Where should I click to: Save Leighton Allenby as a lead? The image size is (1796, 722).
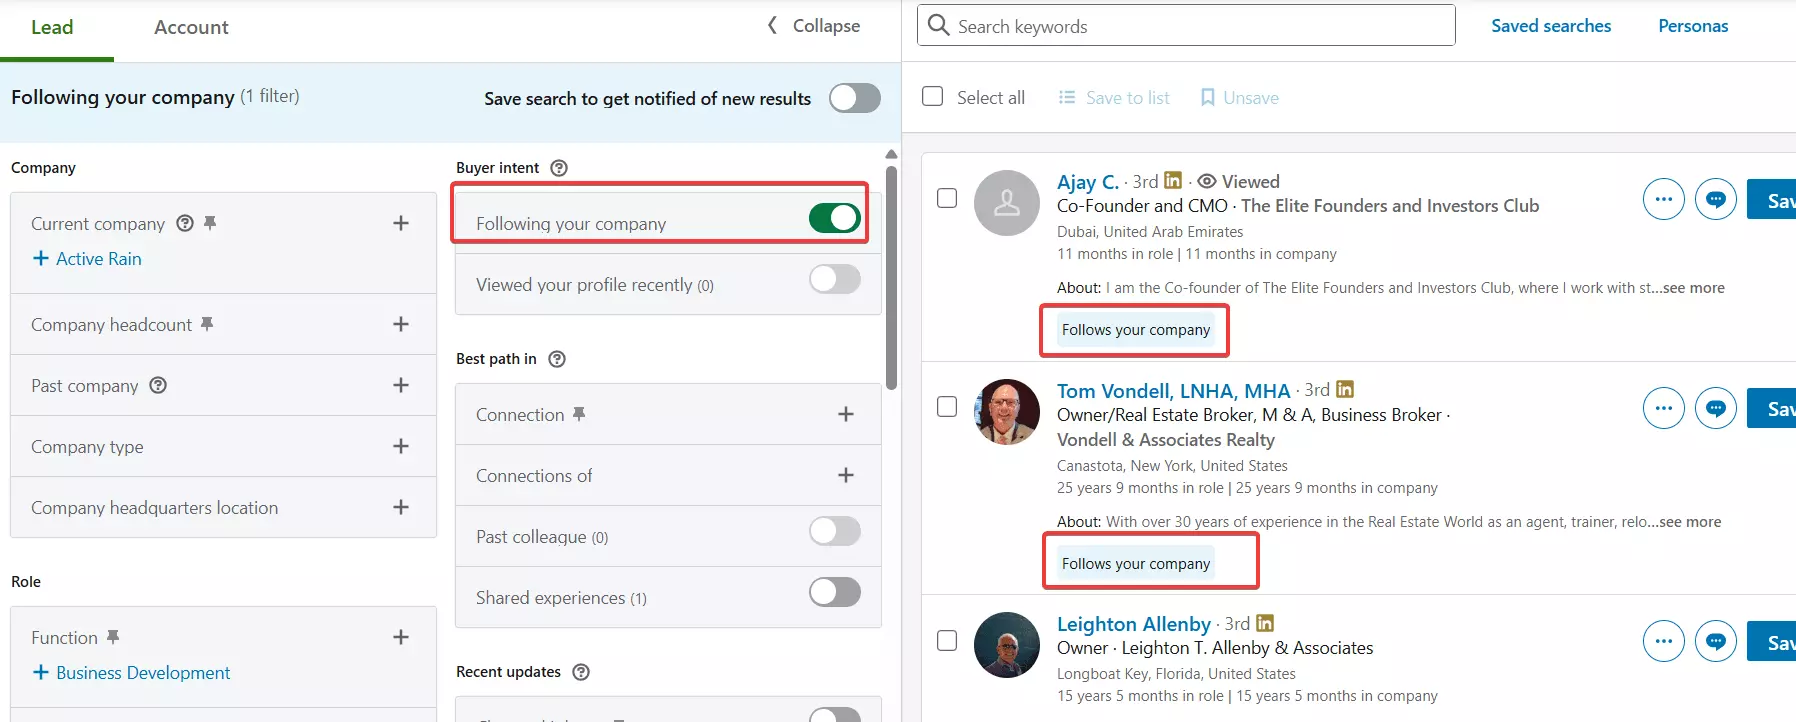point(1772,642)
